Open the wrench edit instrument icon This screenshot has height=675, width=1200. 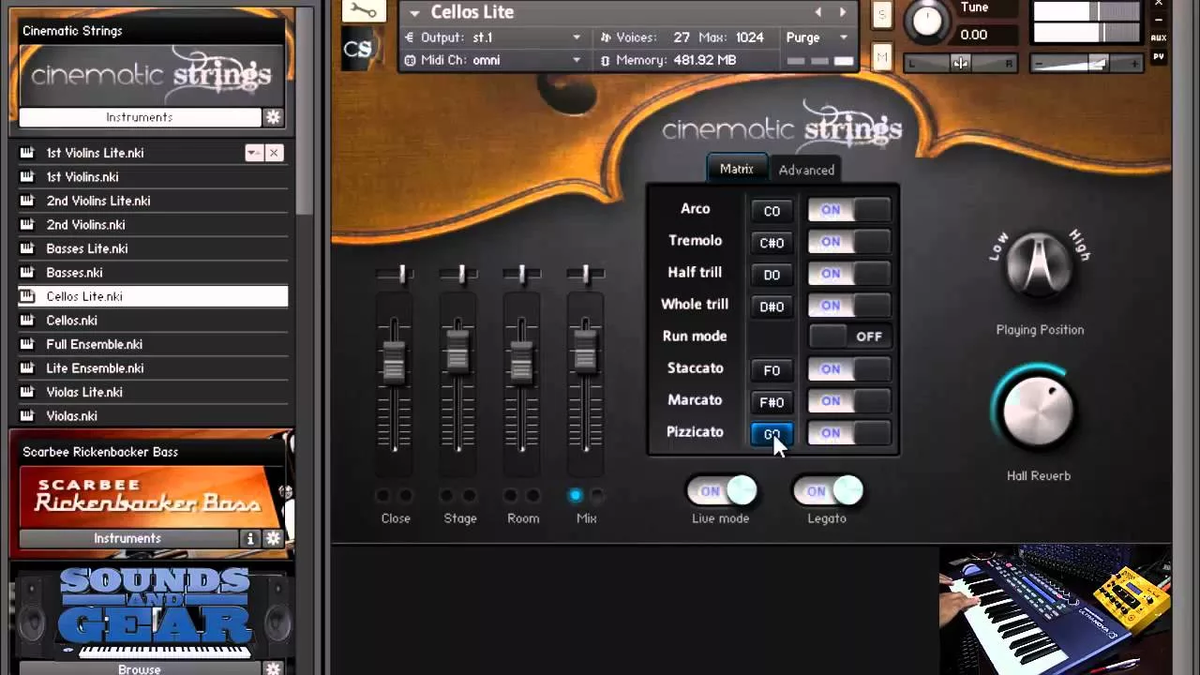click(x=364, y=11)
